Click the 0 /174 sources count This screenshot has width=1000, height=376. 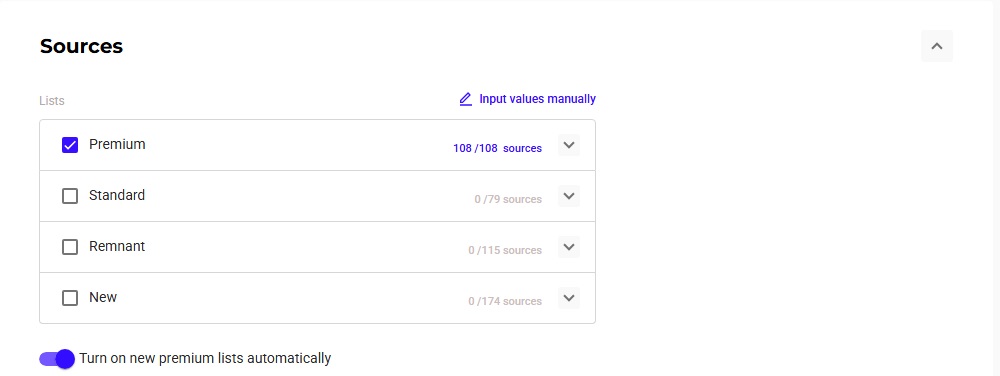(505, 301)
